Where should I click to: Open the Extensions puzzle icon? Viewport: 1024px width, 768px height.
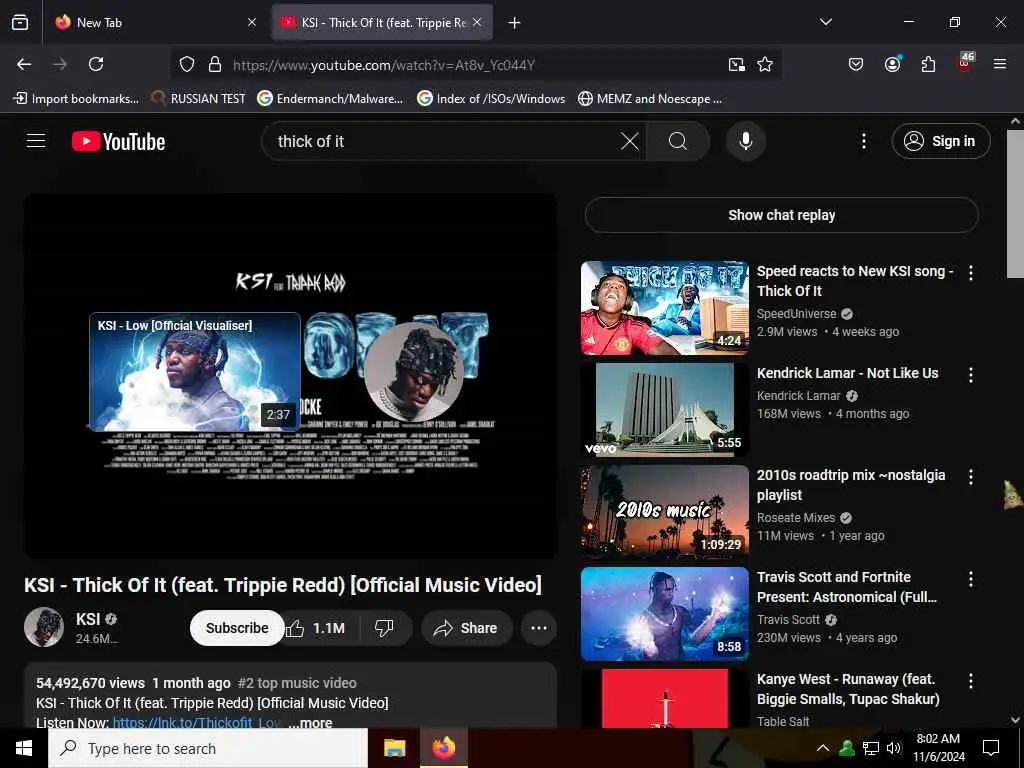coord(928,64)
